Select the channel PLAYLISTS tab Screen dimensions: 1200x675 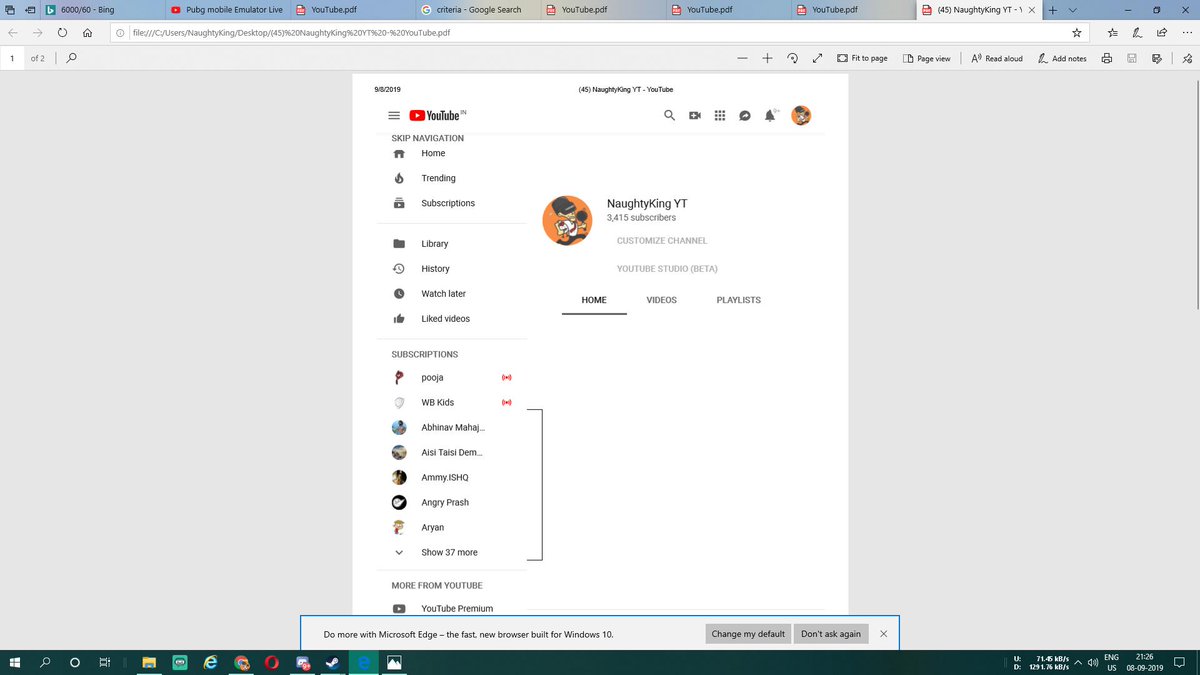click(738, 300)
